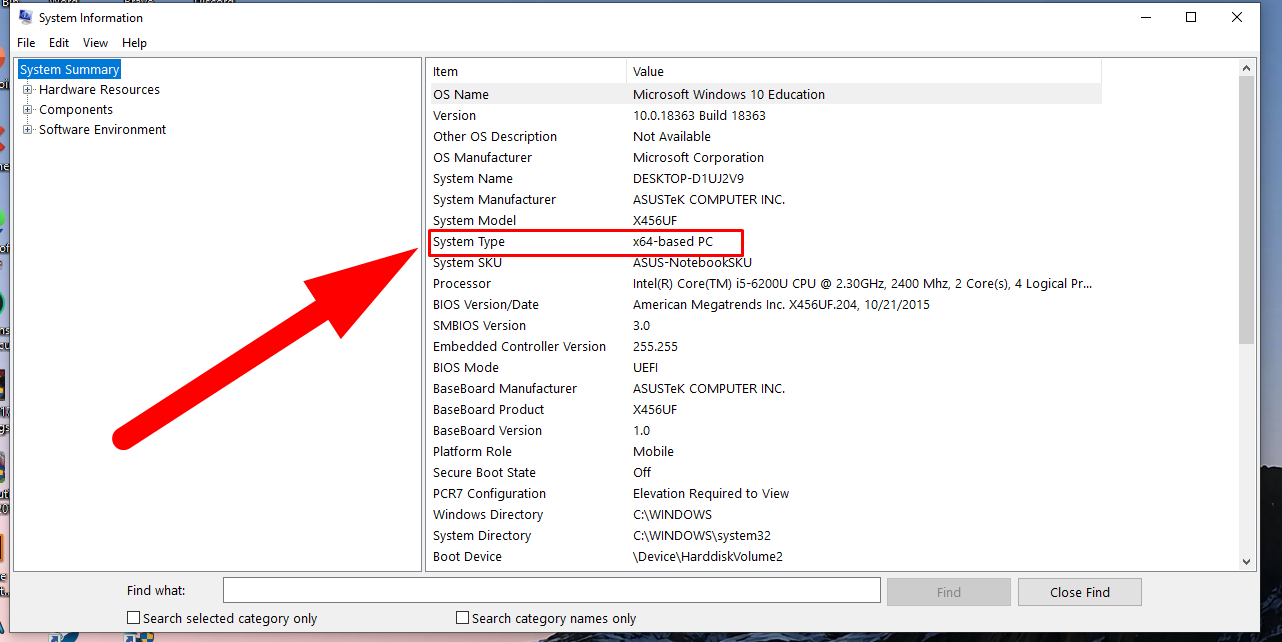Select the BaseBoard Manufacturer row

point(766,389)
